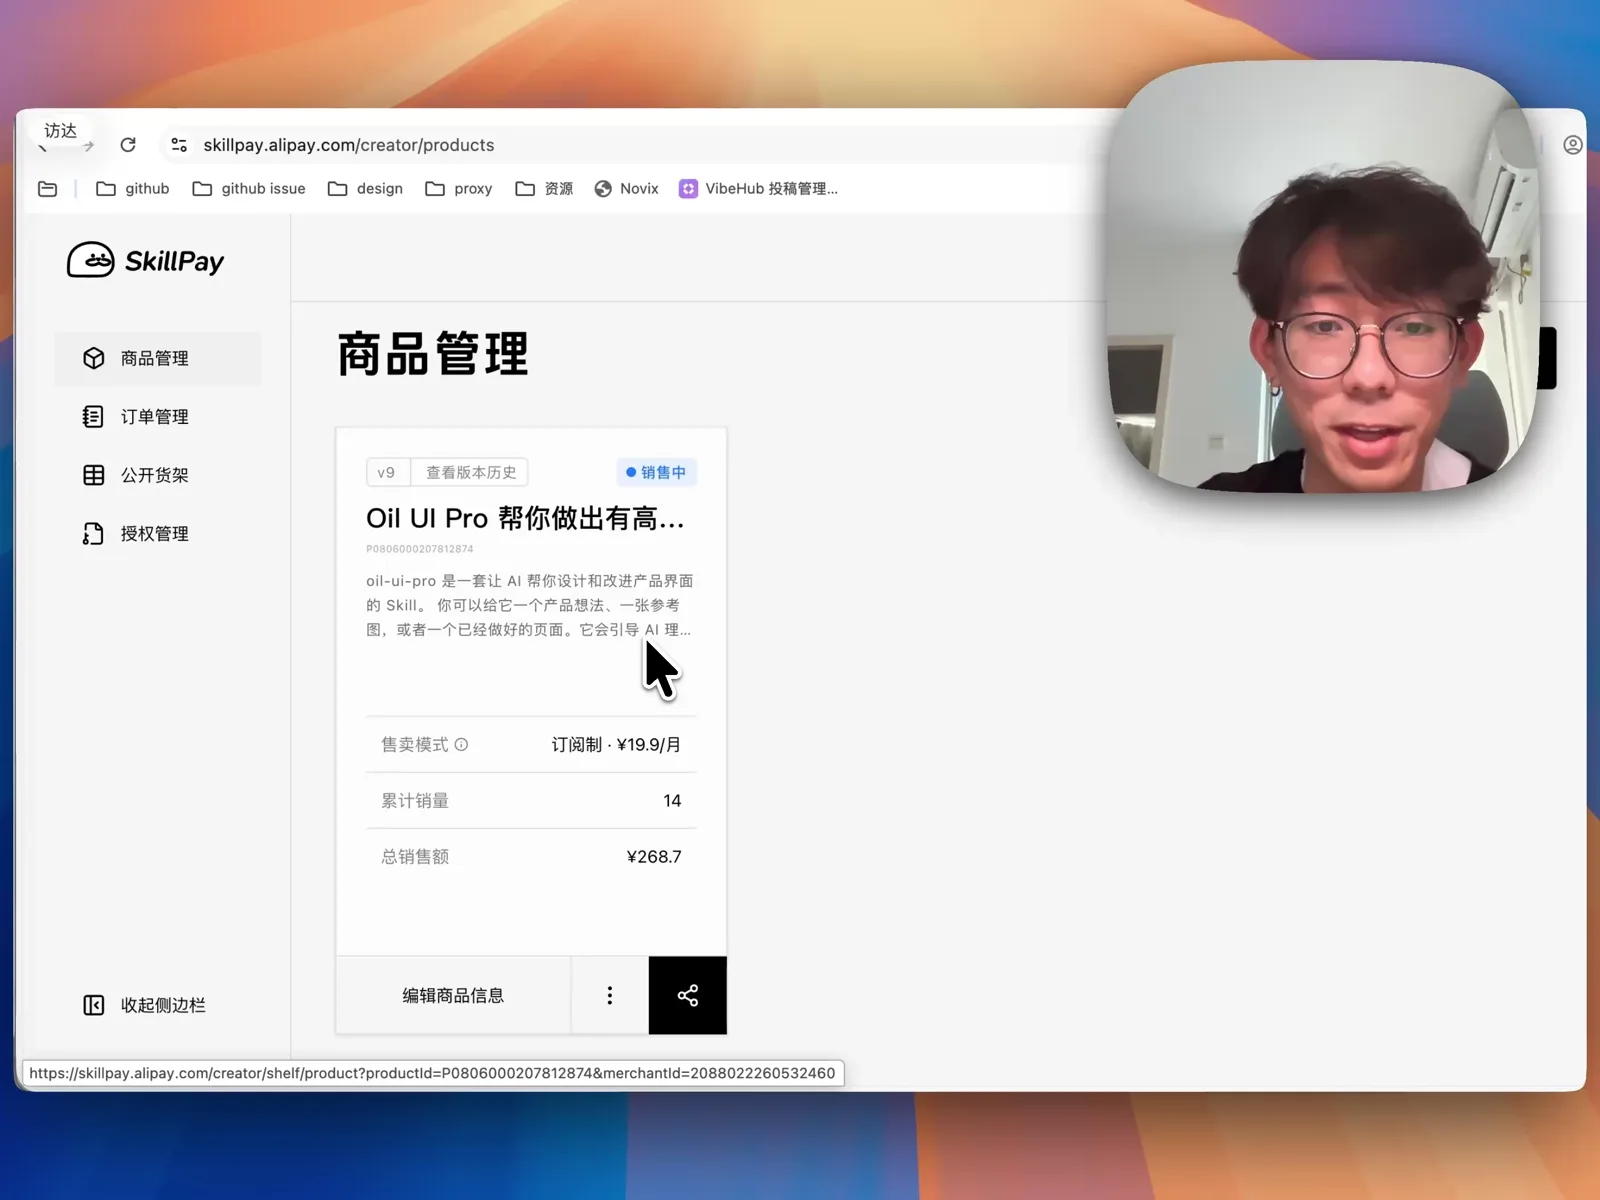This screenshot has height=1200, width=1600.
Task: Open the github issue bookmark folder
Action: click(249, 188)
